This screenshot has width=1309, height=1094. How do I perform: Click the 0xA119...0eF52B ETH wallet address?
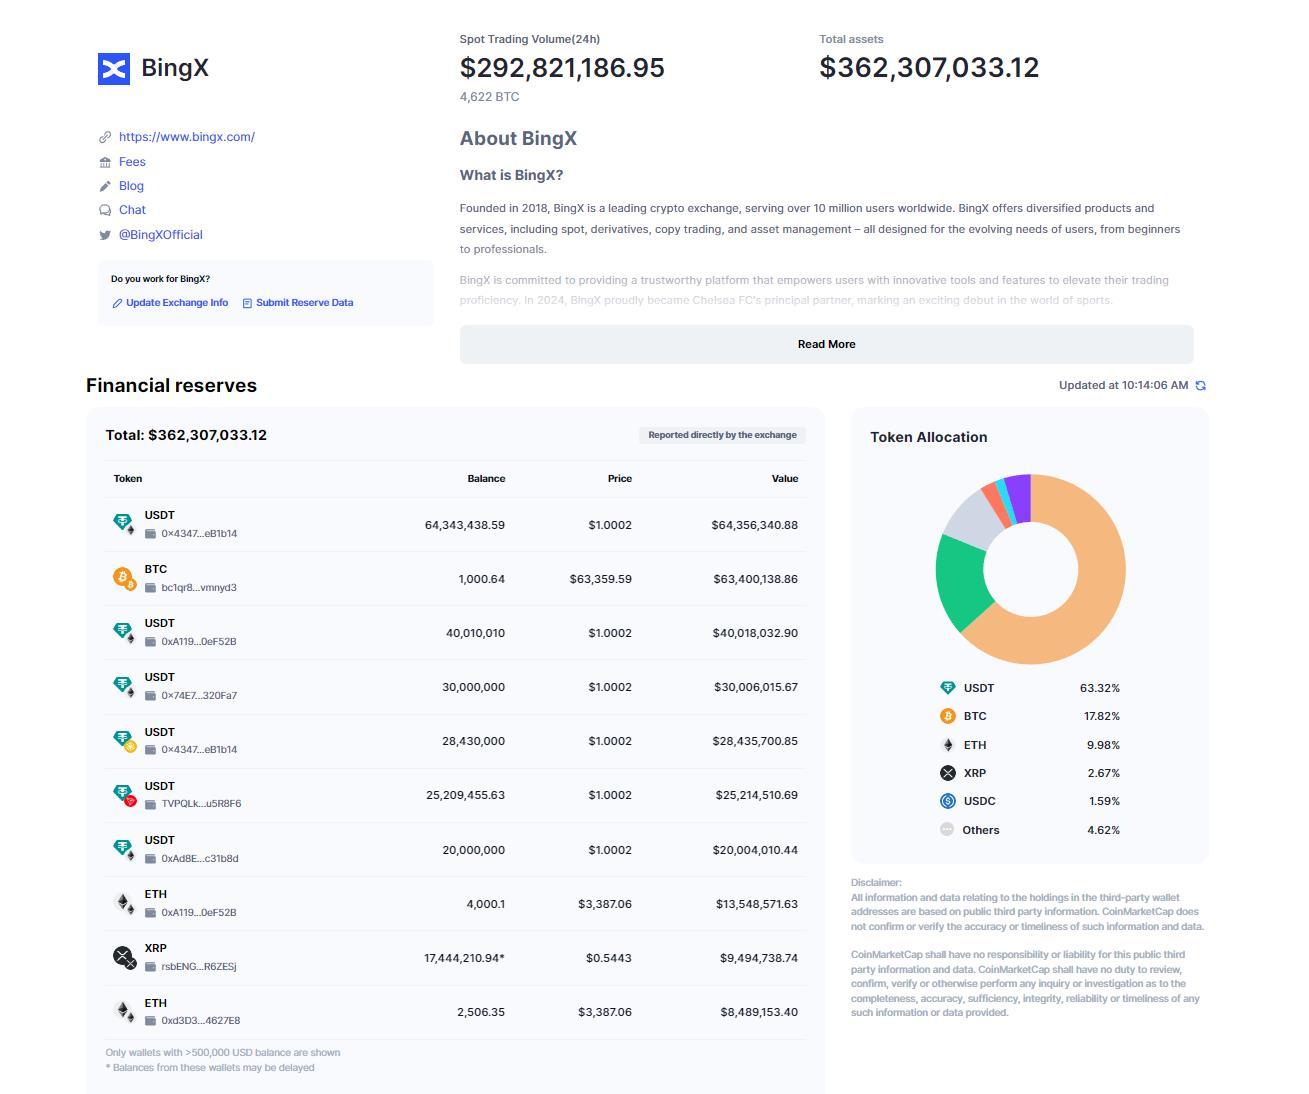pos(199,913)
